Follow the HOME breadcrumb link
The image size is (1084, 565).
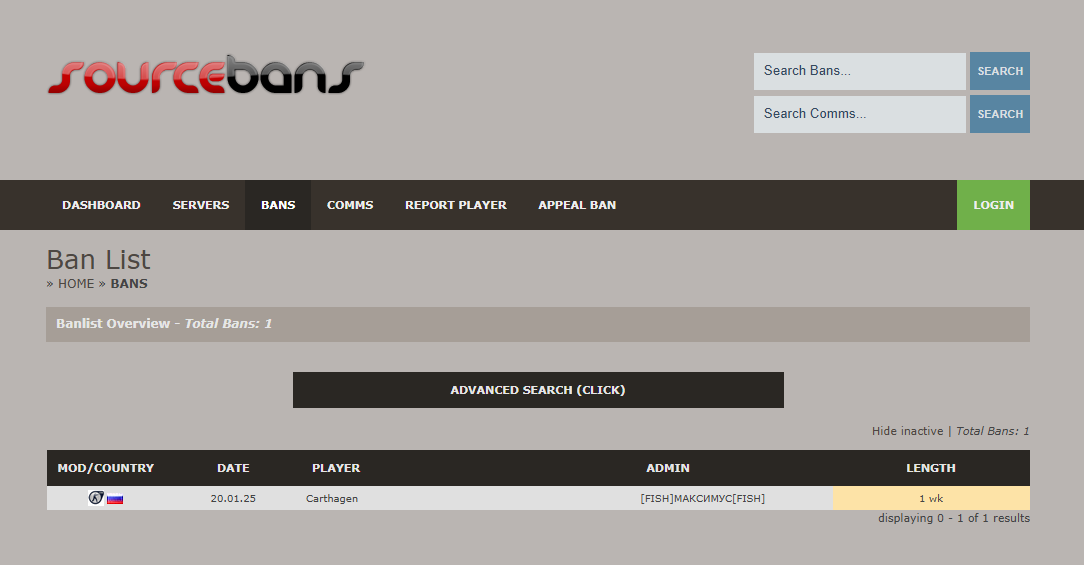click(x=76, y=284)
